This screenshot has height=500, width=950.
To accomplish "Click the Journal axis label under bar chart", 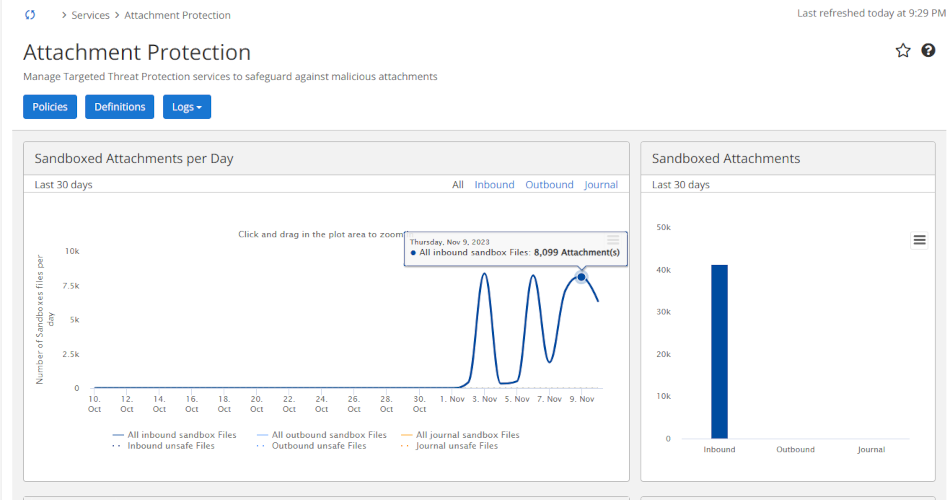I will click(x=871, y=449).
